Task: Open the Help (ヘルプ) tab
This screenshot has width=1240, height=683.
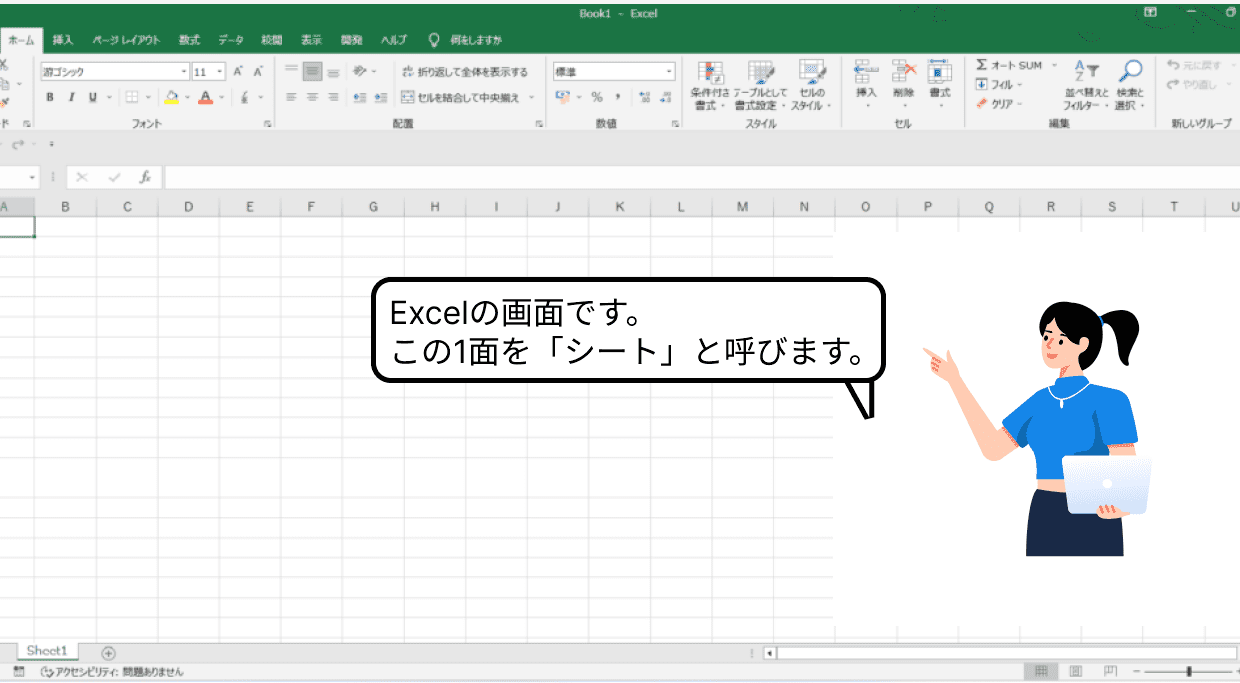Action: (x=394, y=40)
